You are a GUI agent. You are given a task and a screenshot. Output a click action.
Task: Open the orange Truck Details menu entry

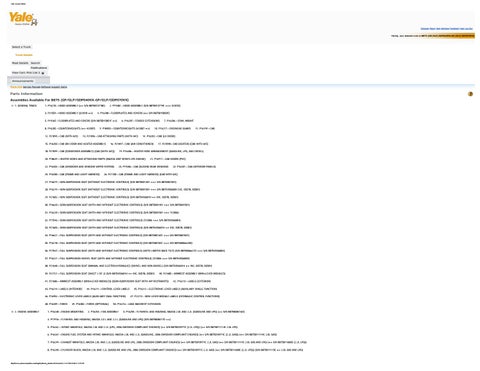(x=24, y=55)
